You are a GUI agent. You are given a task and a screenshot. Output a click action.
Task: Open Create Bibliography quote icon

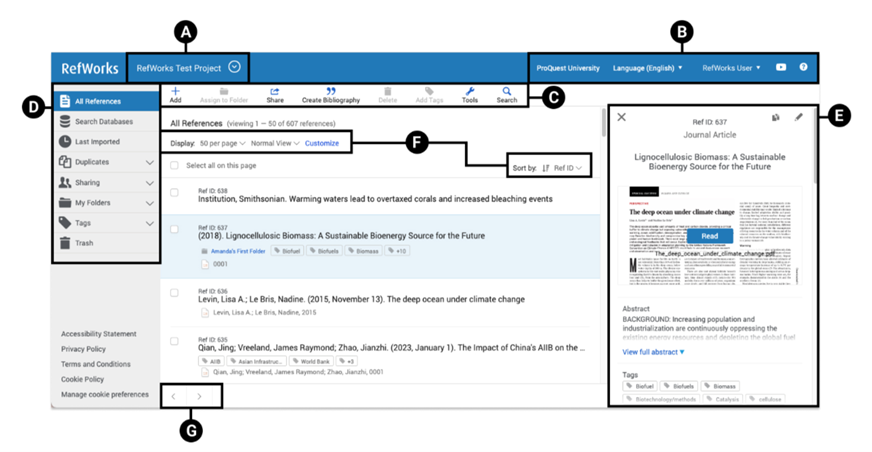pos(331,91)
